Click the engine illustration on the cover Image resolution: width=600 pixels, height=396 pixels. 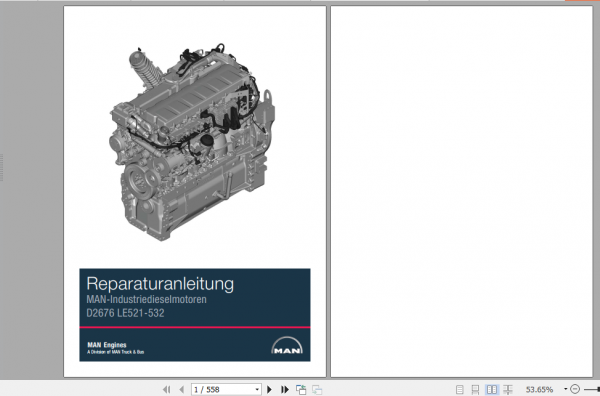(x=192, y=142)
